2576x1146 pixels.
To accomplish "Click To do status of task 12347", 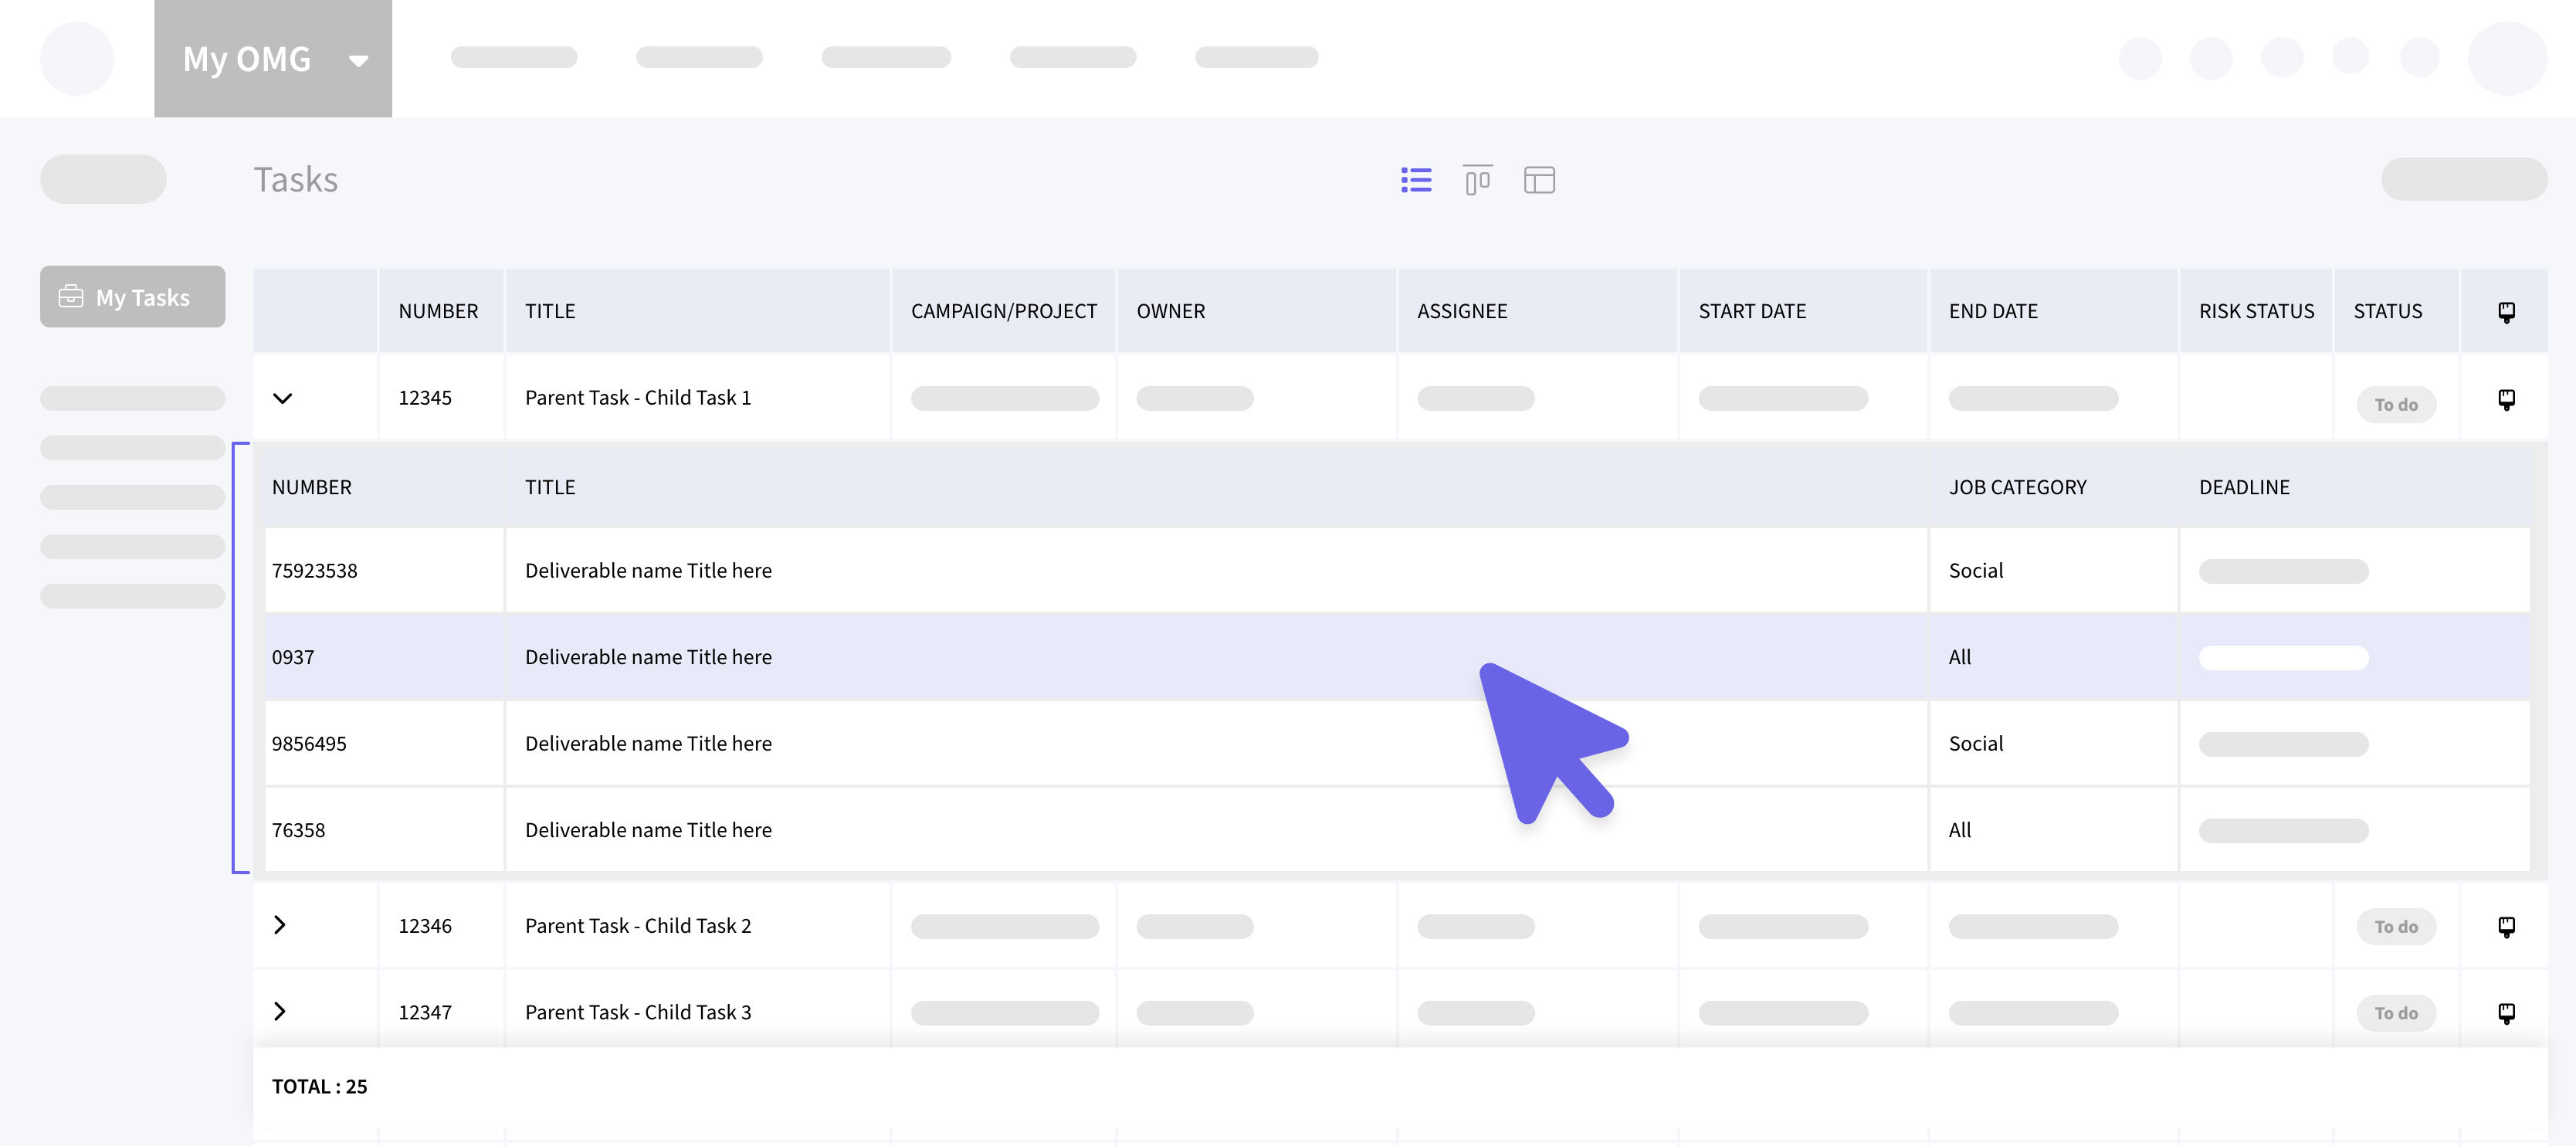I will (2395, 1013).
